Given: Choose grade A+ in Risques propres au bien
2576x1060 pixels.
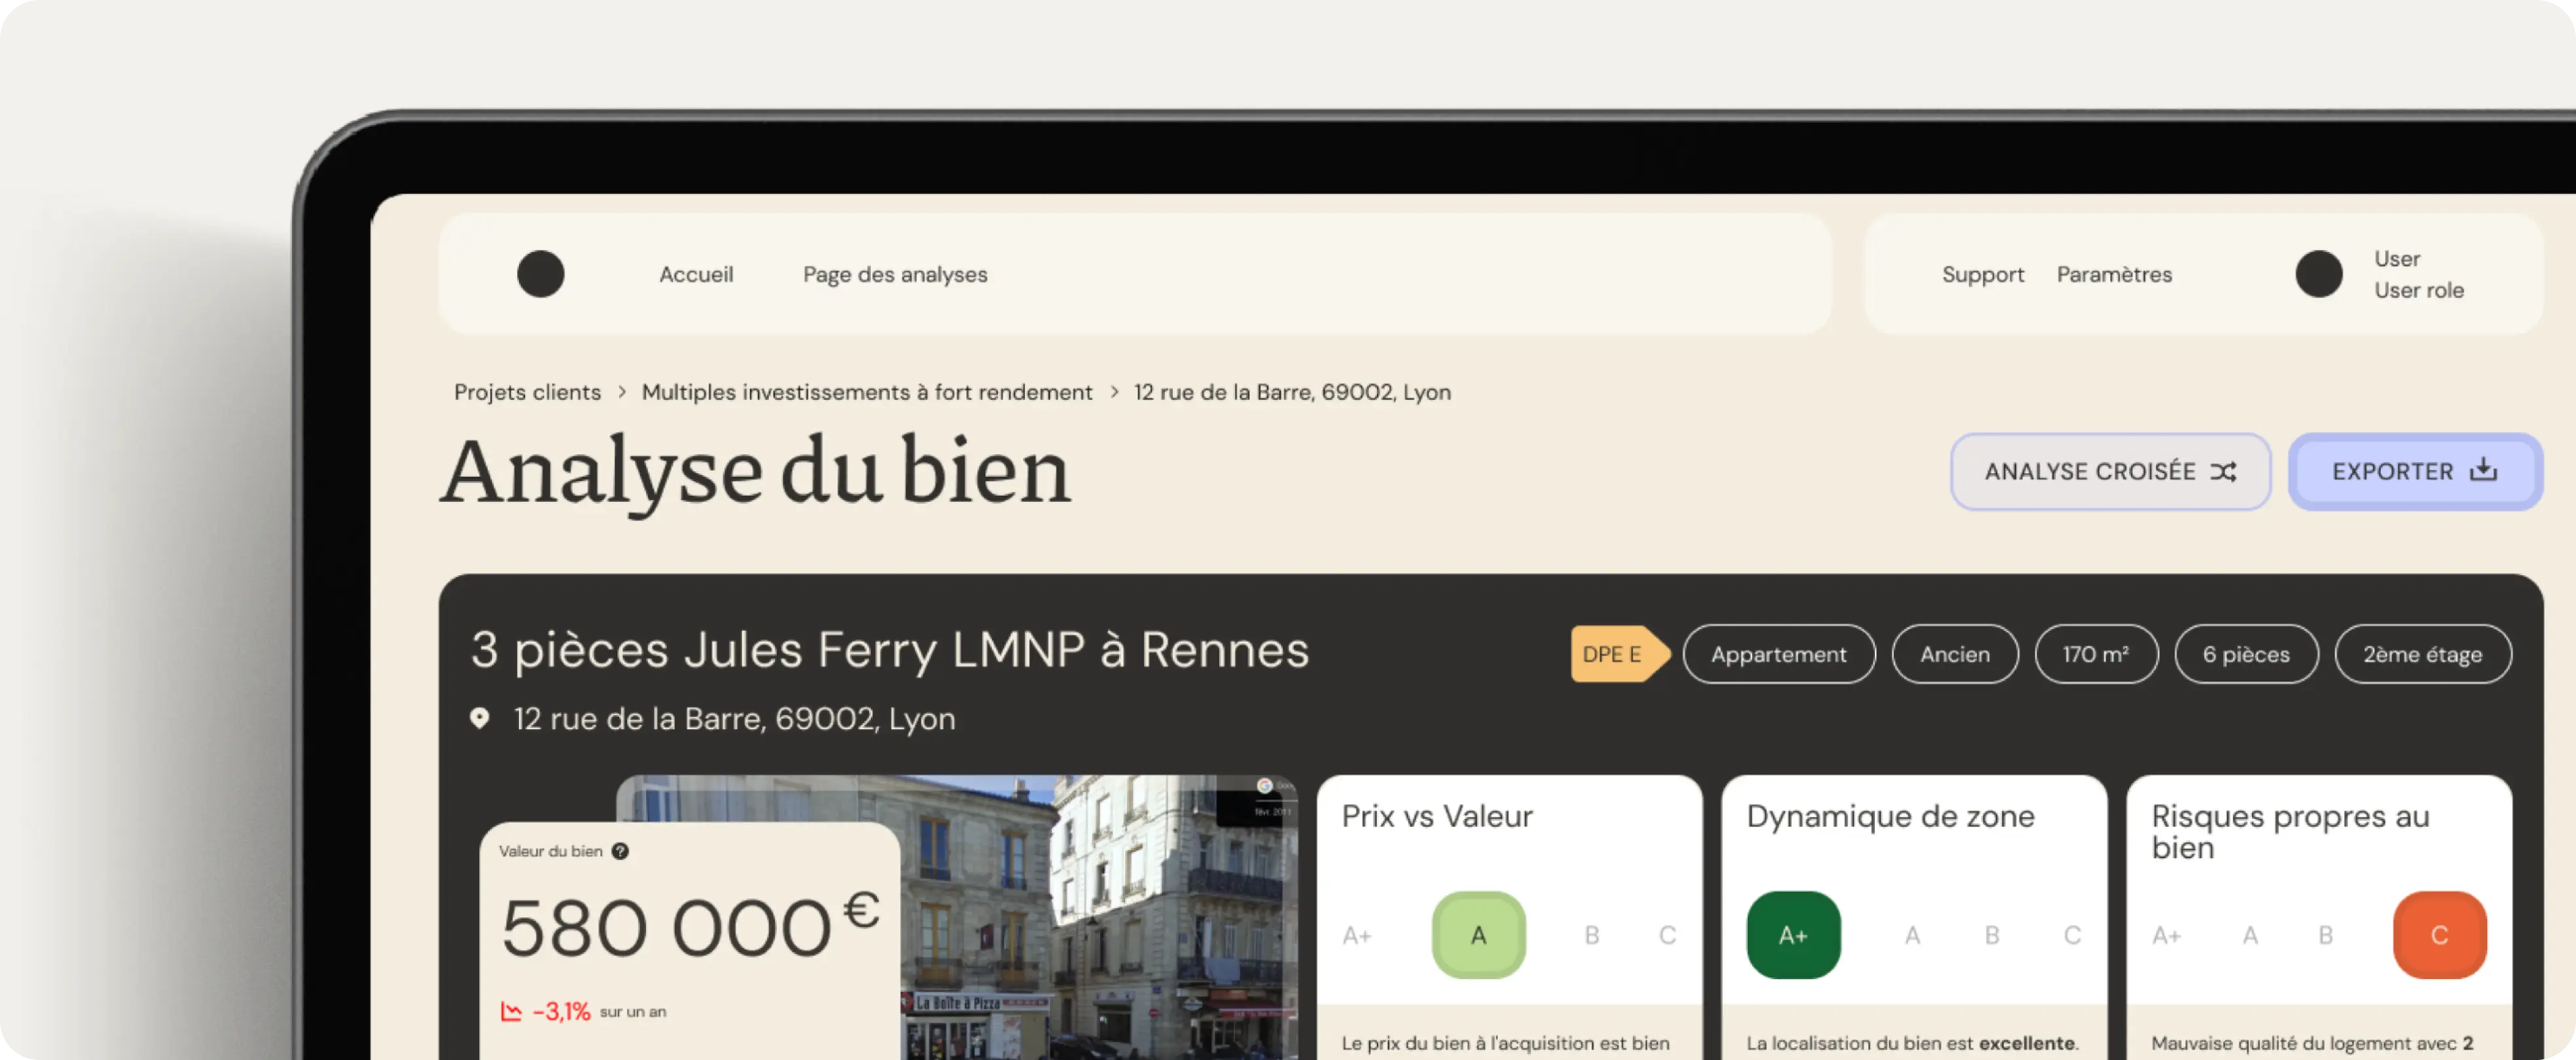Looking at the screenshot, I should coord(2166,935).
